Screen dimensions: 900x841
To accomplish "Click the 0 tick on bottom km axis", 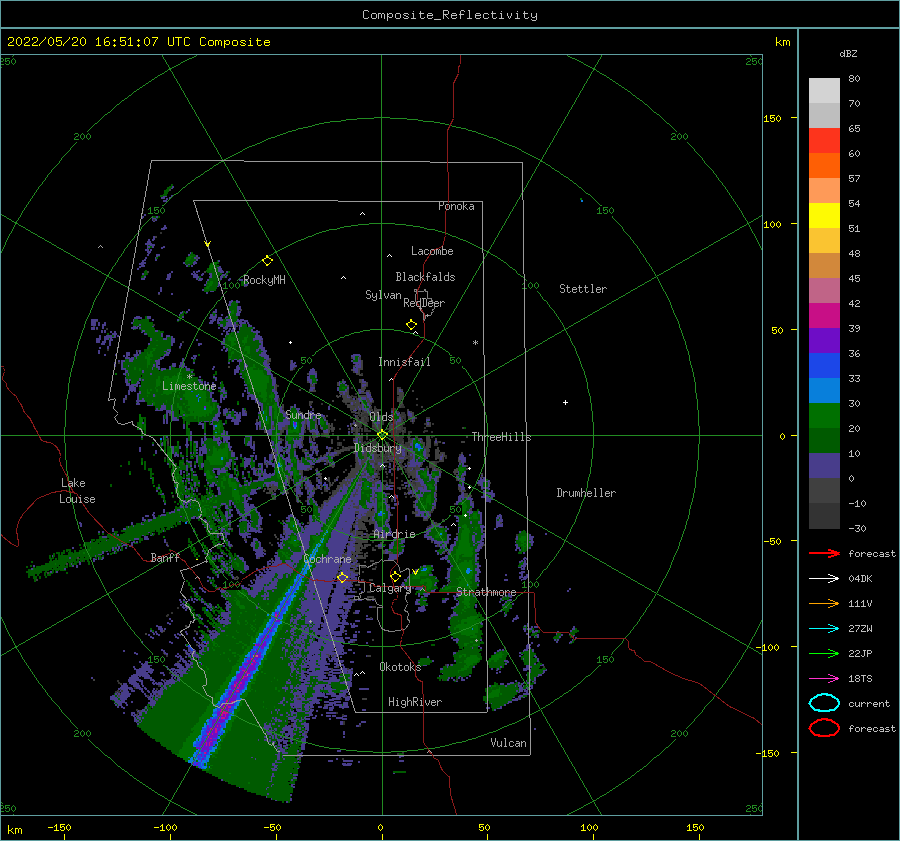I will (380, 827).
